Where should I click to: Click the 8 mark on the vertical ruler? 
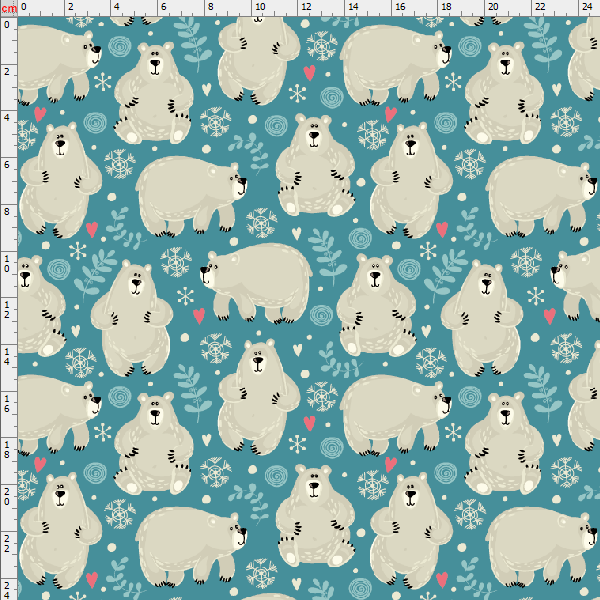(7, 212)
